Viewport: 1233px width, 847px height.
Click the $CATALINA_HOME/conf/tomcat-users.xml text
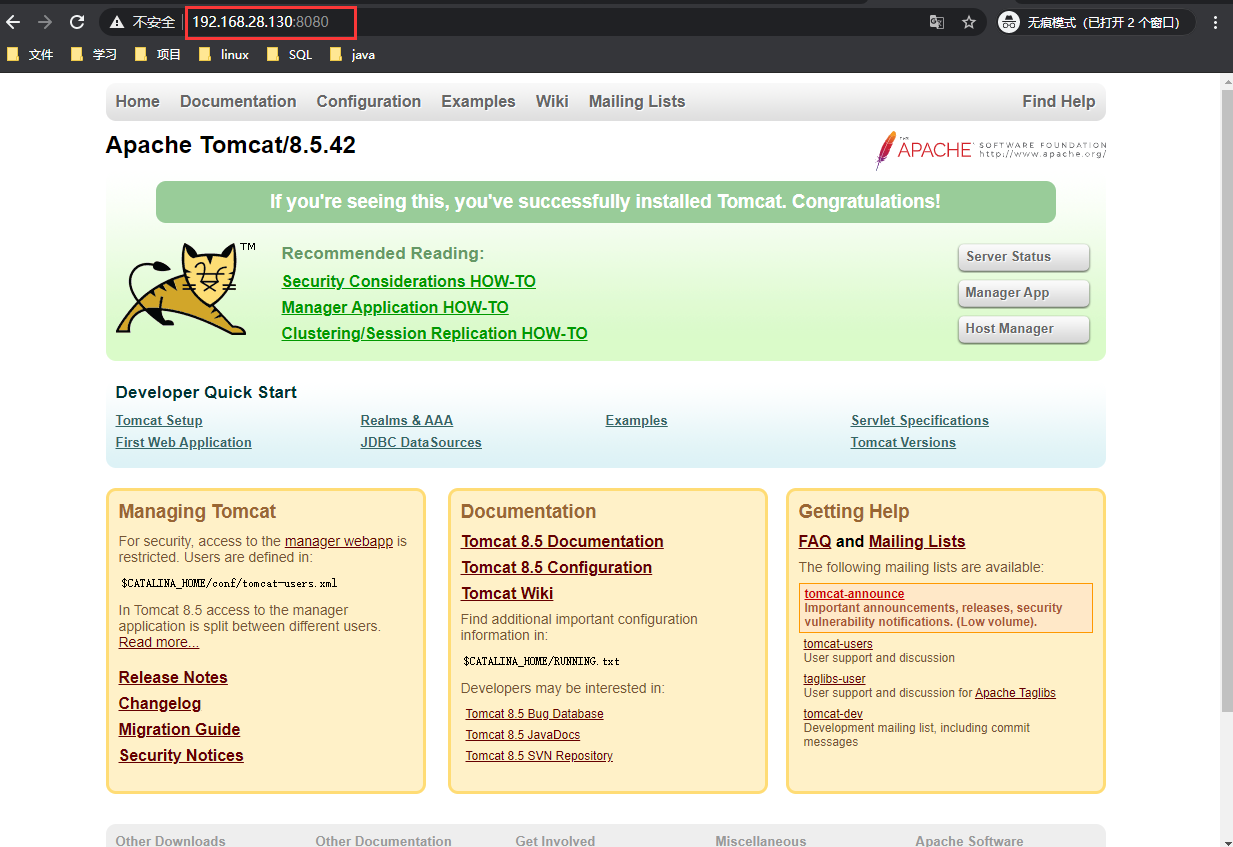(229, 583)
